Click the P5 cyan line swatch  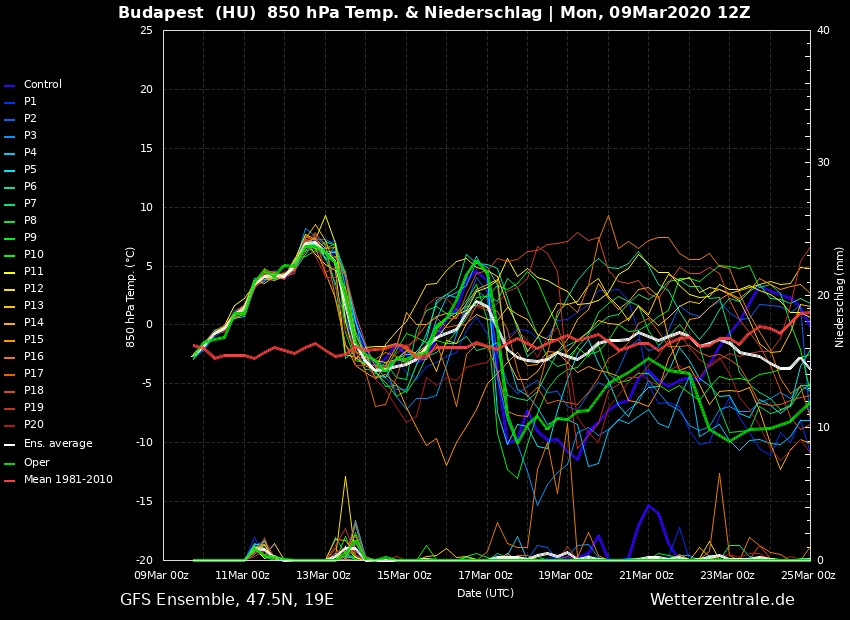coord(10,170)
